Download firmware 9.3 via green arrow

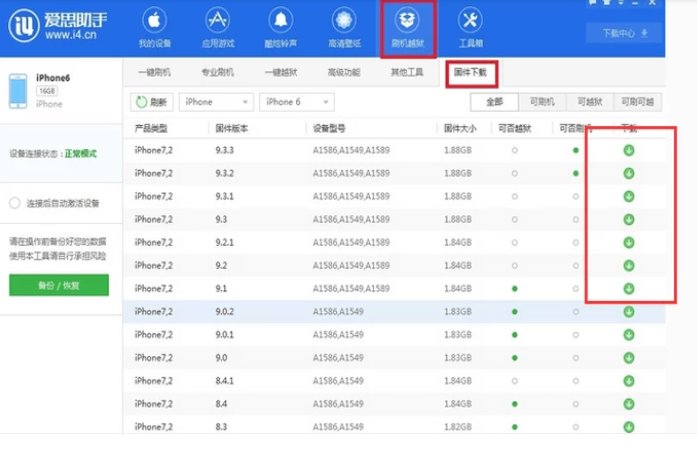tap(629, 220)
